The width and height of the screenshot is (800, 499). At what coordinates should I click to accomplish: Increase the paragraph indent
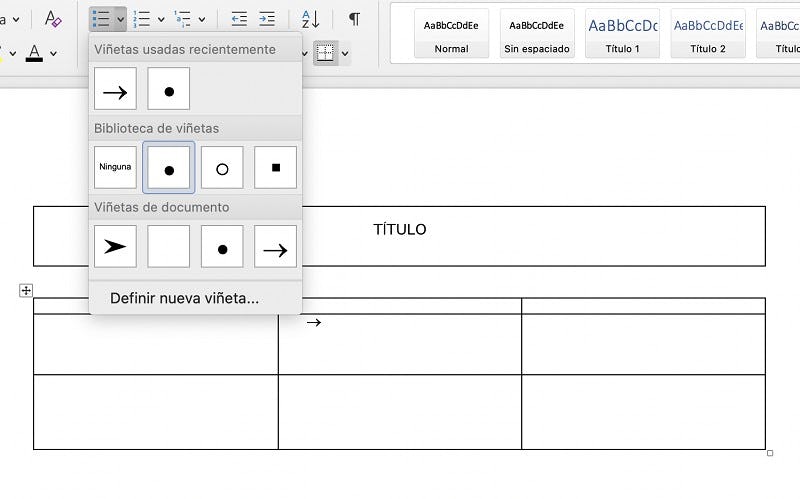(x=267, y=18)
